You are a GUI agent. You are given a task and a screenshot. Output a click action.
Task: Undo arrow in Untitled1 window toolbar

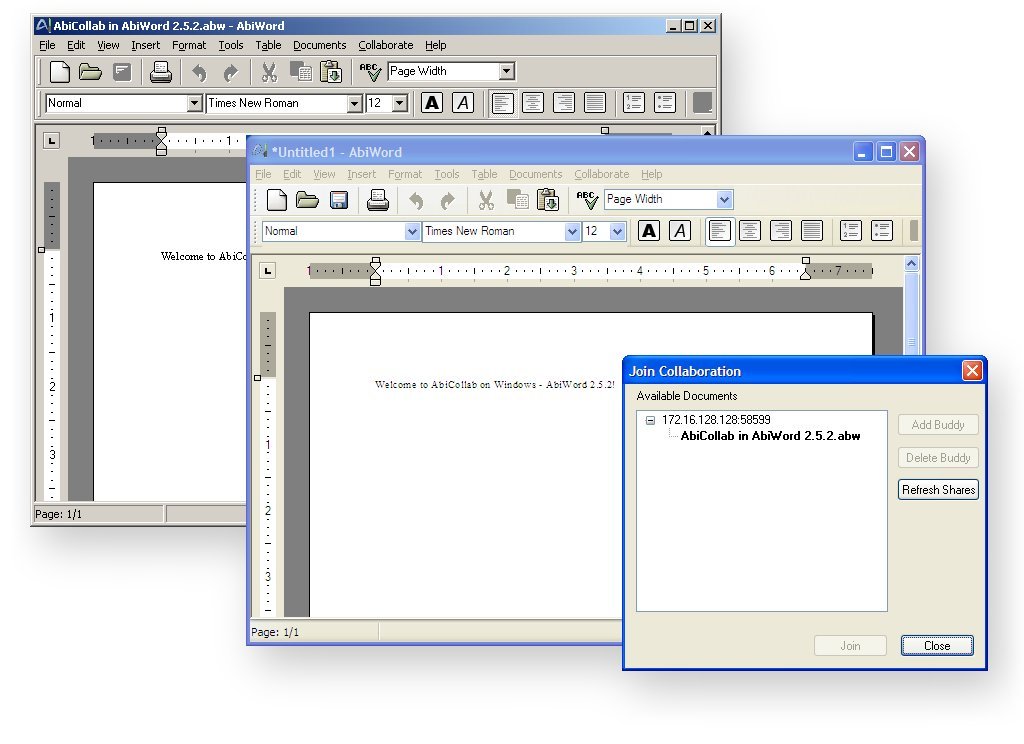pos(416,201)
